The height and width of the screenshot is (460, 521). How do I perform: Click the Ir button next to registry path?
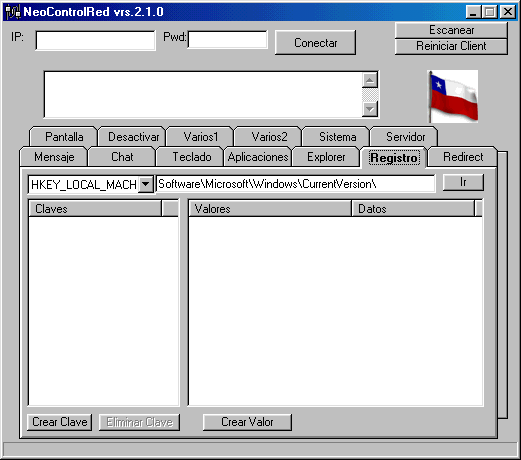click(463, 182)
